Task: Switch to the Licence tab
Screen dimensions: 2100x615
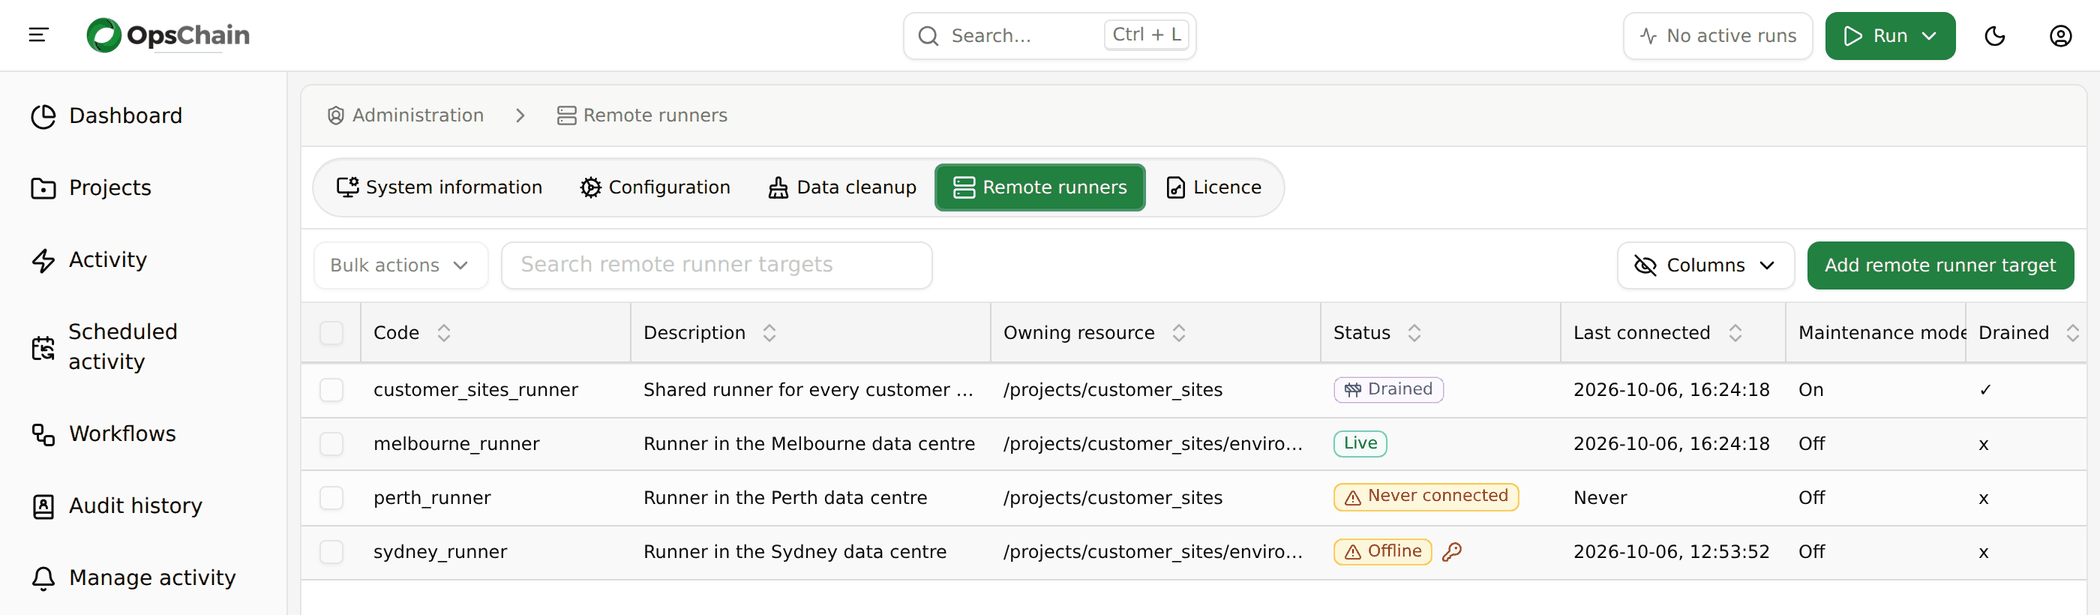Action: [1213, 187]
